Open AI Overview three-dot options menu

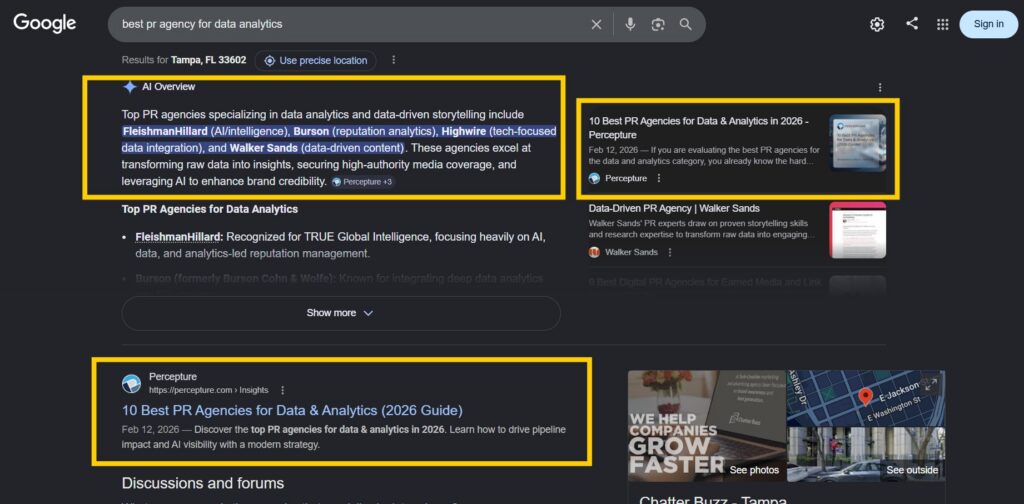[x=880, y=88]
